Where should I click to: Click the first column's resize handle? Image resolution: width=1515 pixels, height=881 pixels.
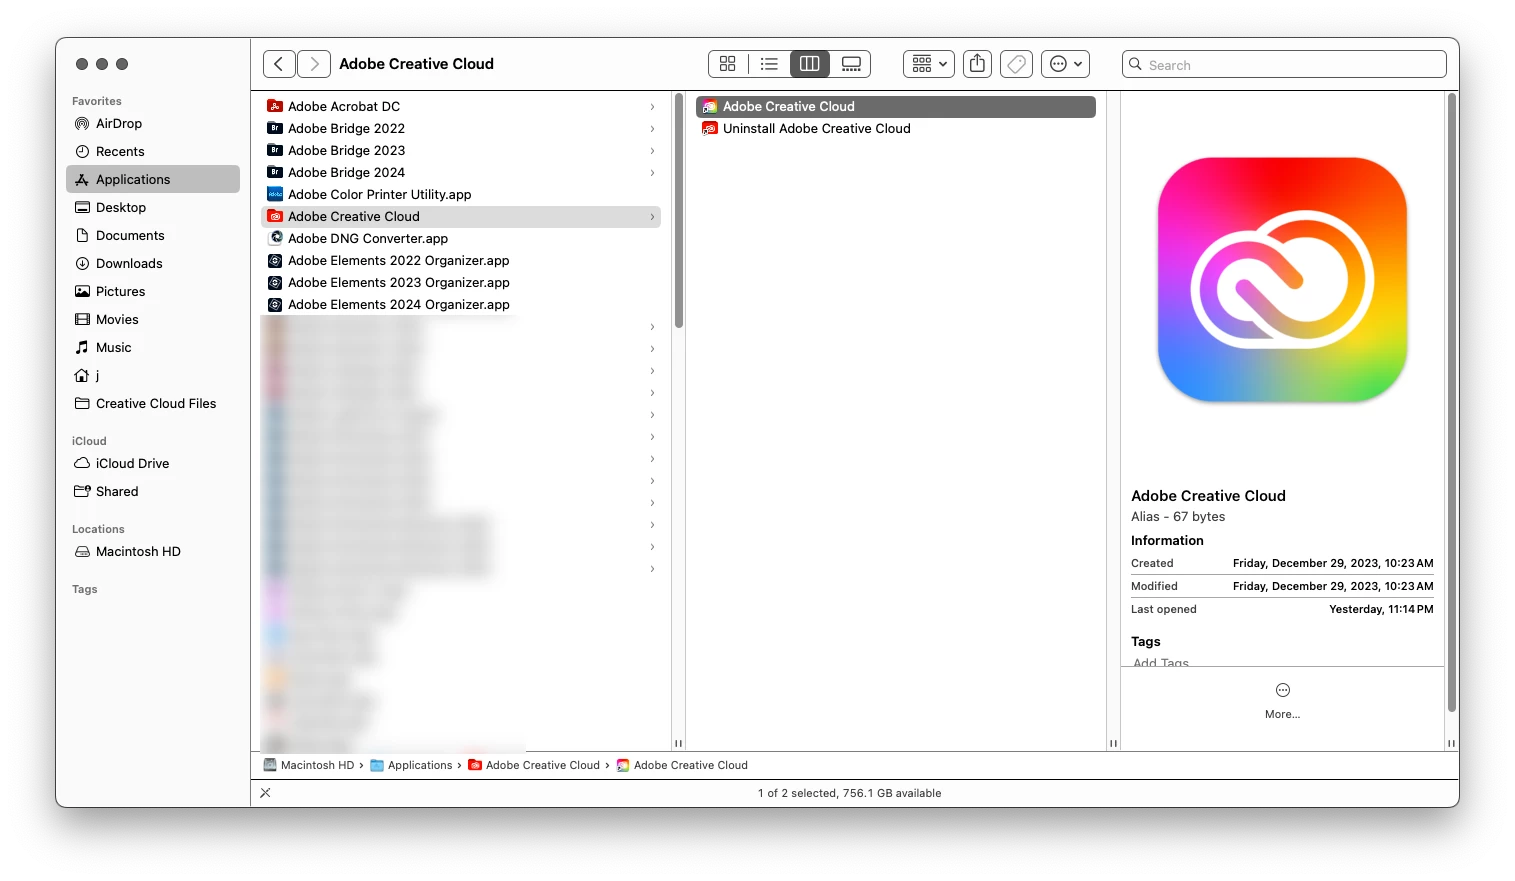click(x=678, y=743)
